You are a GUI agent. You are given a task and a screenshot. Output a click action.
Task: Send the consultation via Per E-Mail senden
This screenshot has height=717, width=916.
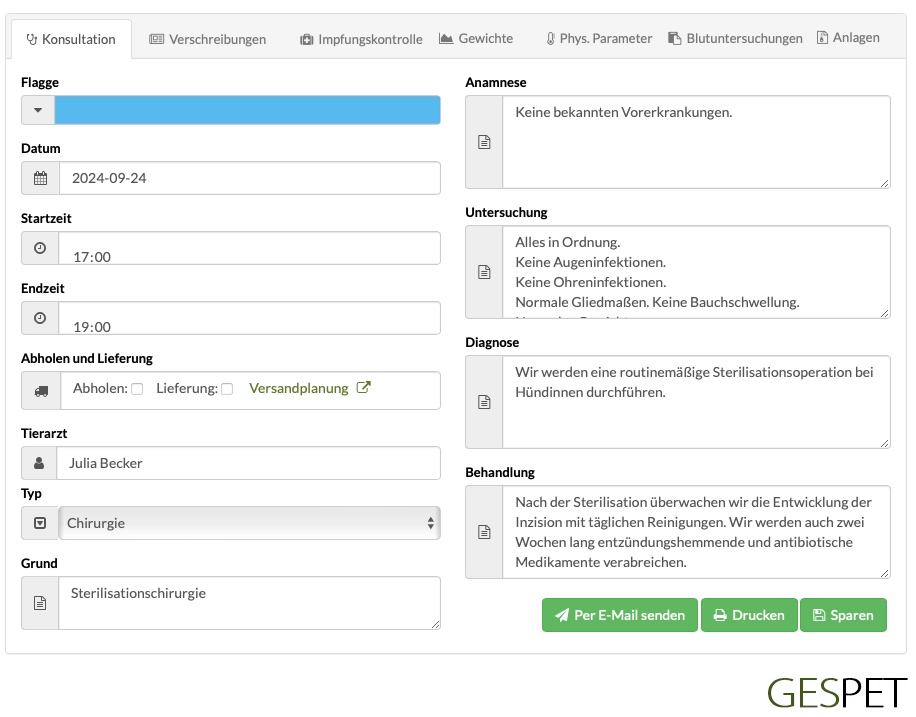[620, 615]
